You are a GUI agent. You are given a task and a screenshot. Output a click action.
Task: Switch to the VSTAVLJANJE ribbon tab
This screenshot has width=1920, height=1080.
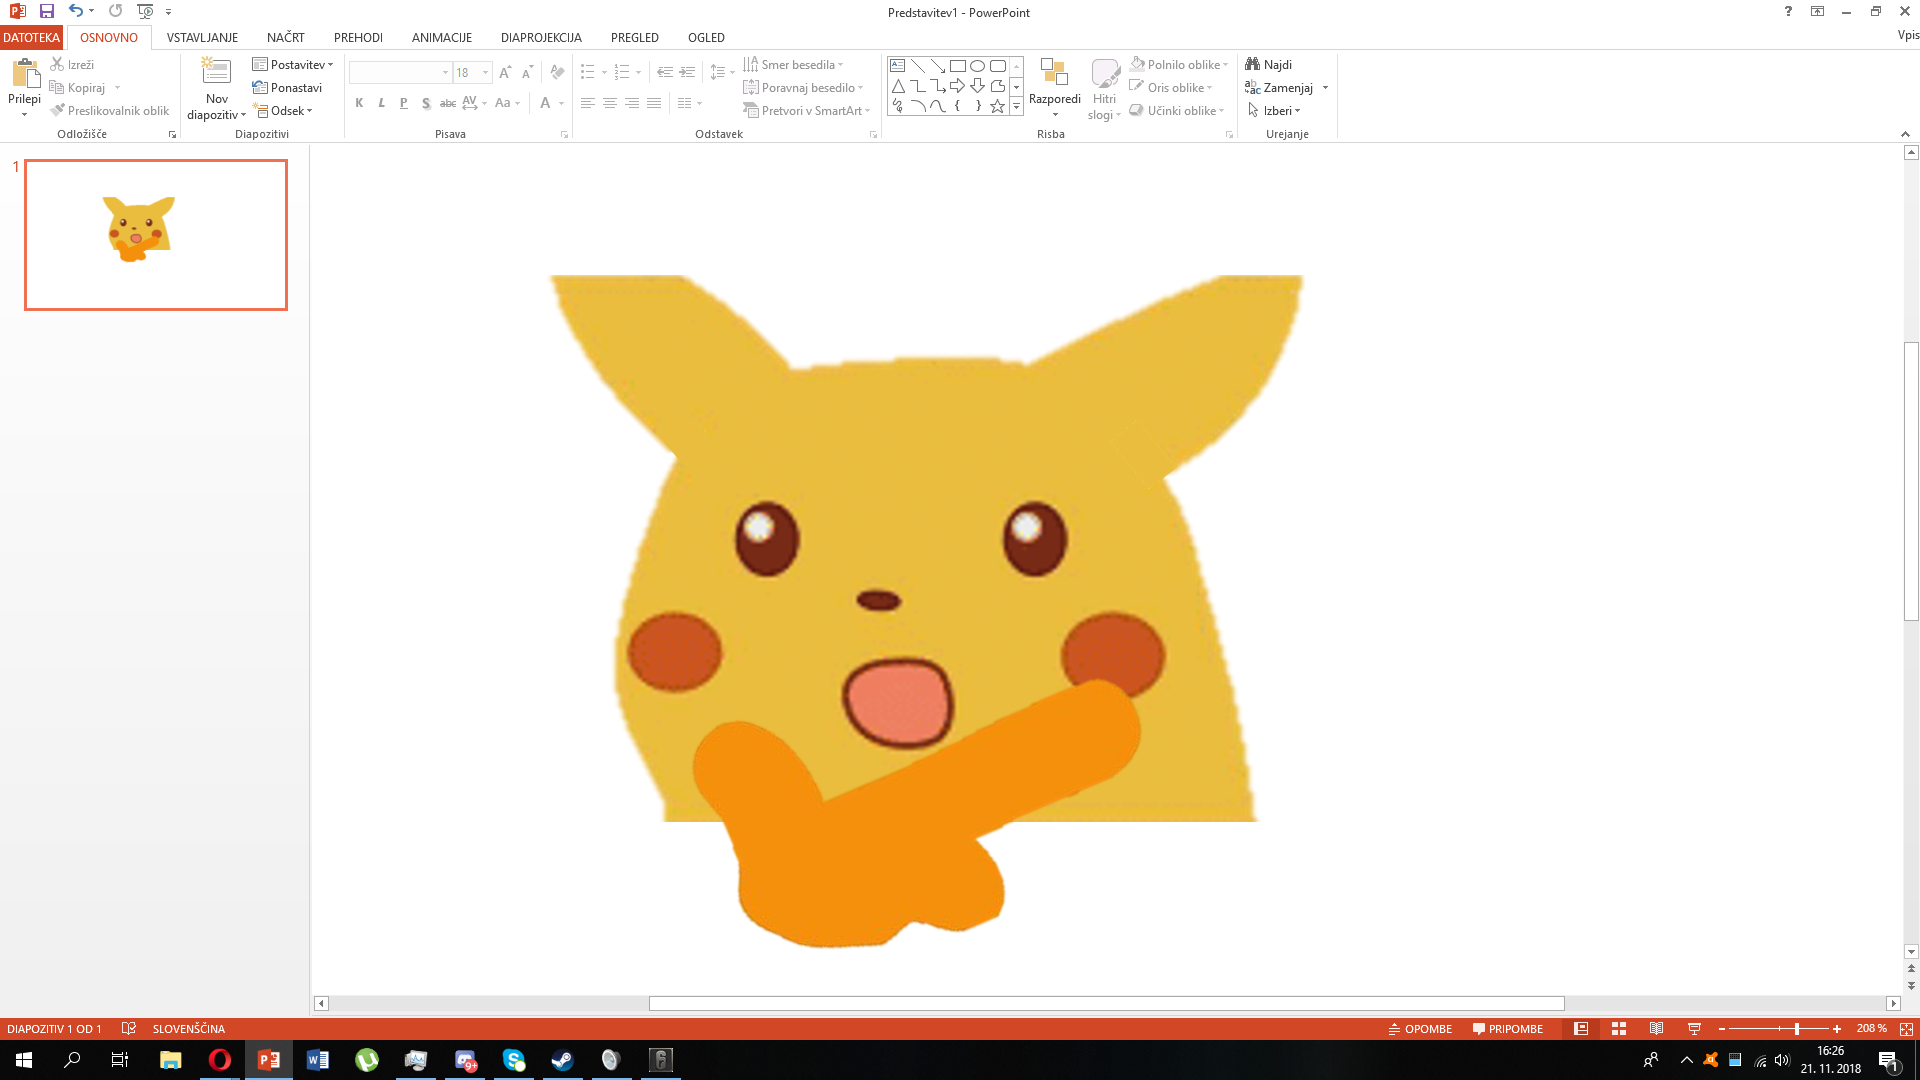tap(202, 37)
